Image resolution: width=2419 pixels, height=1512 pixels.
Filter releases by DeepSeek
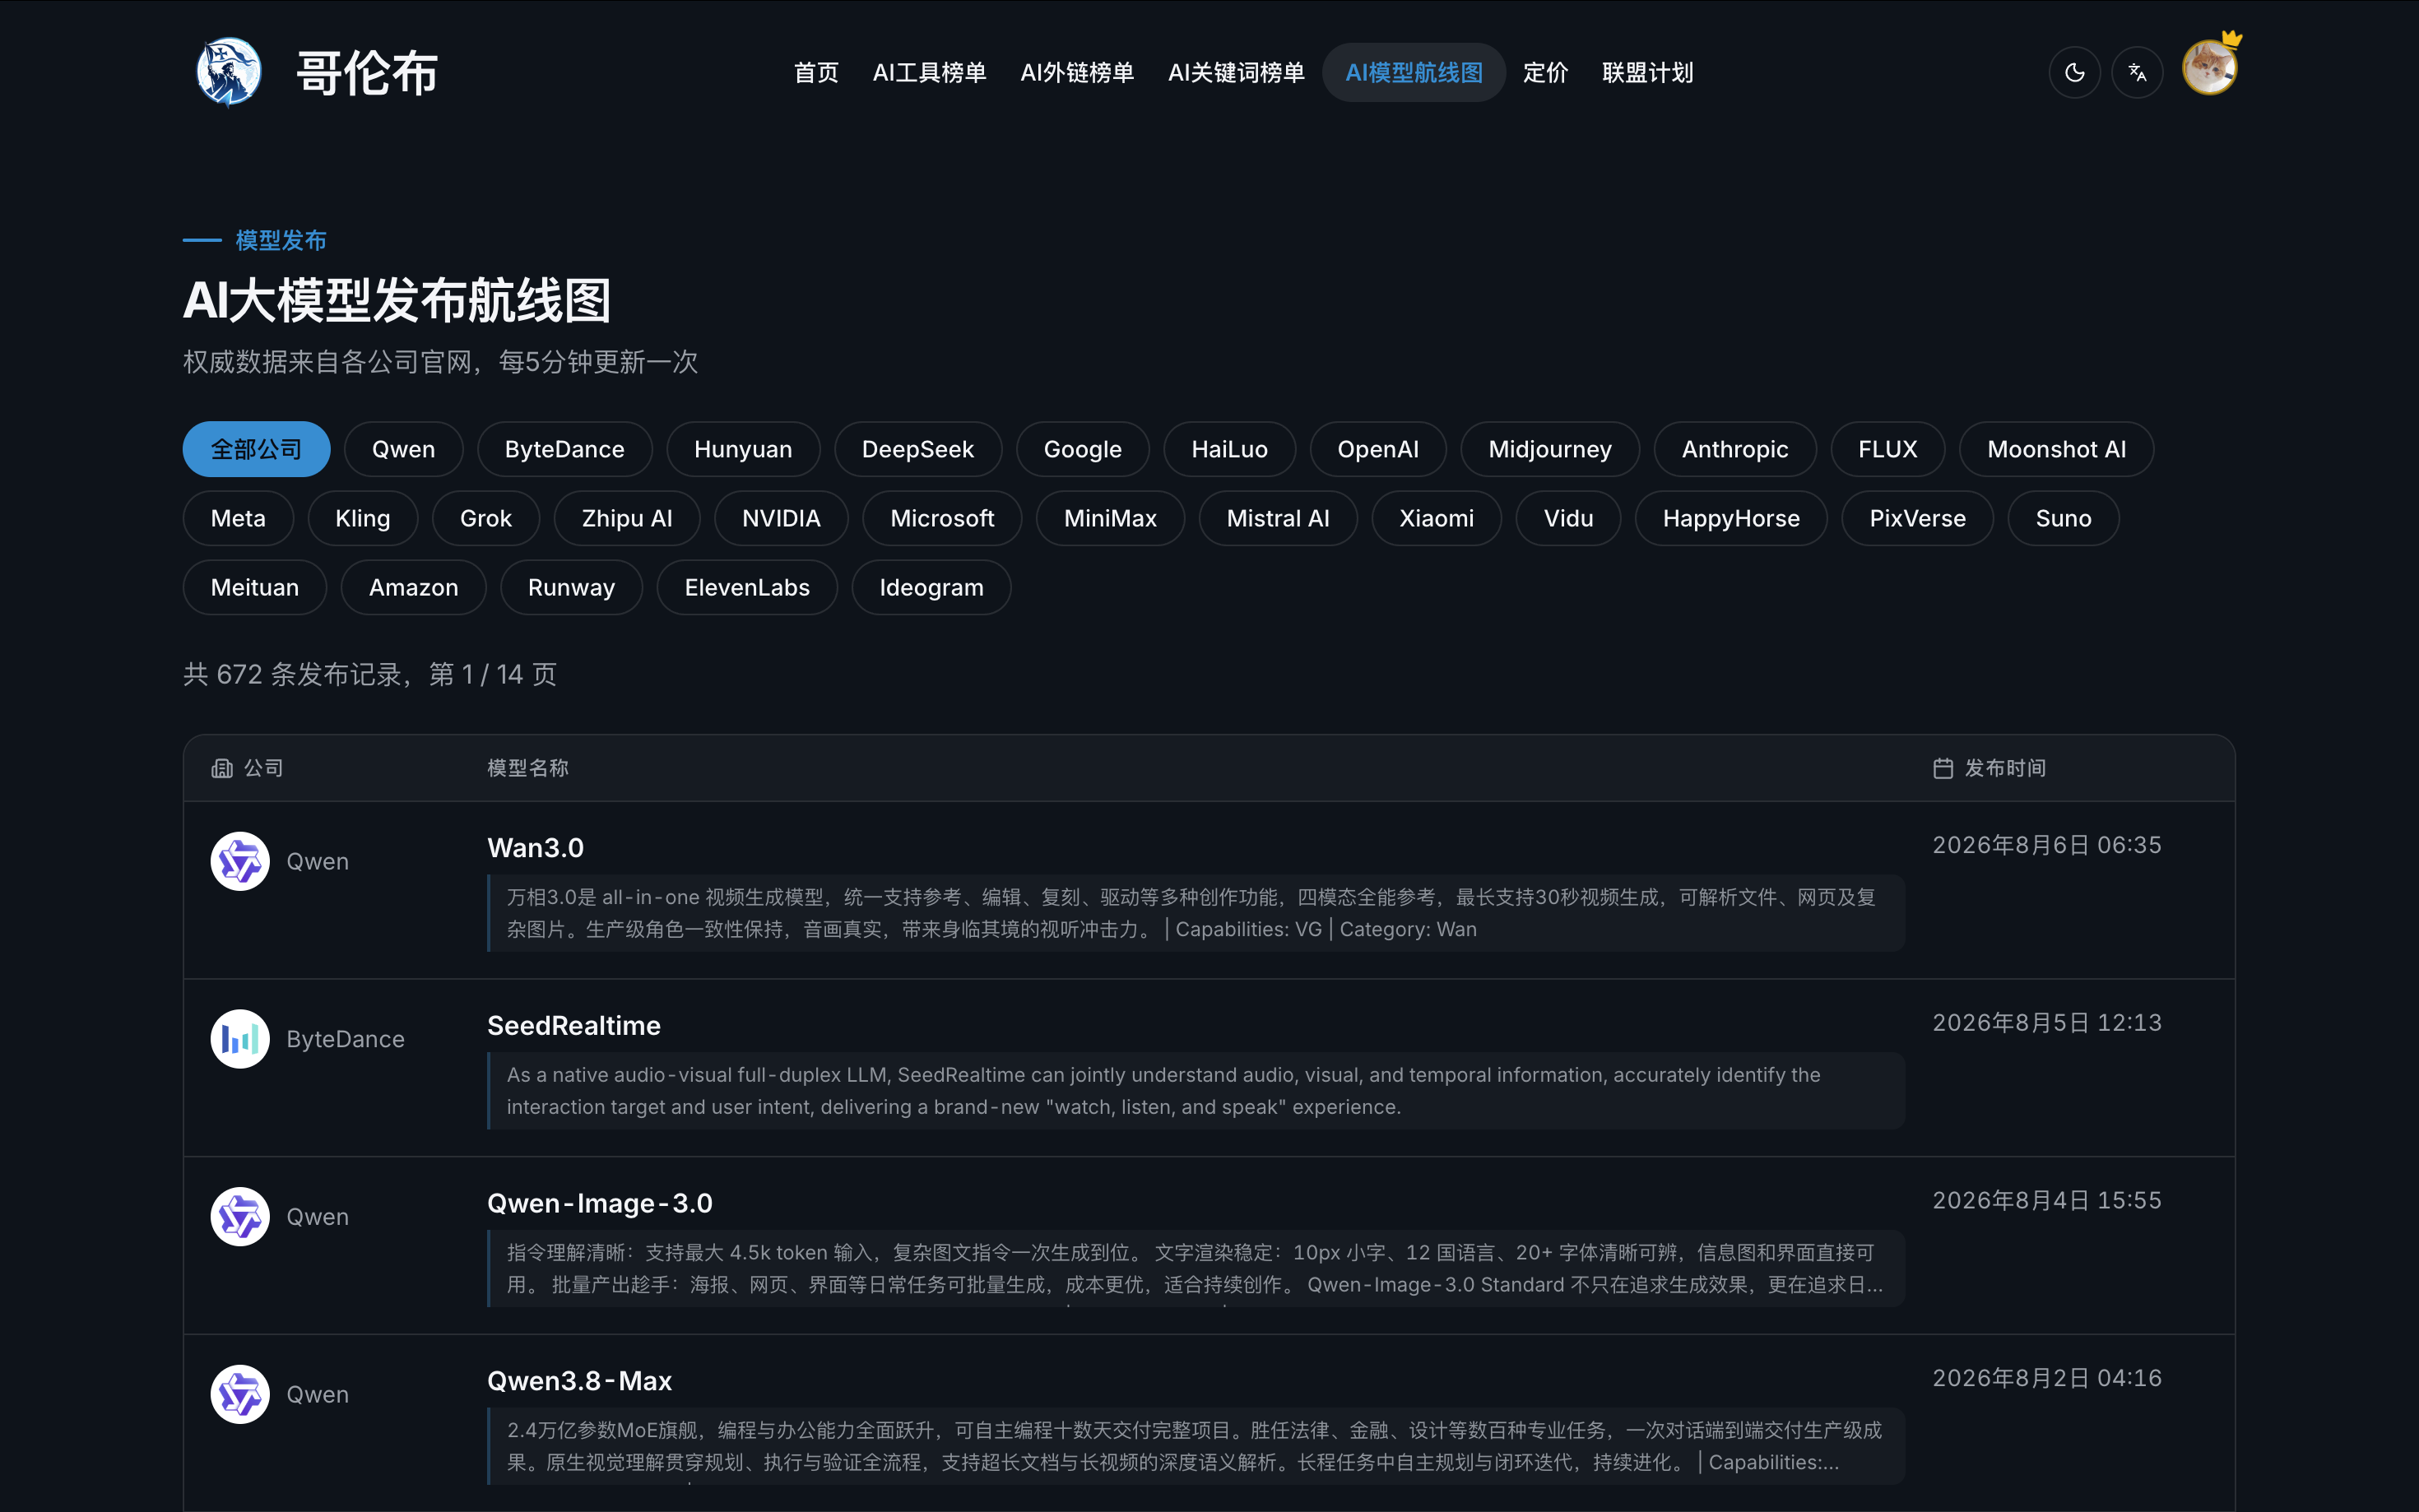(918, 449)
